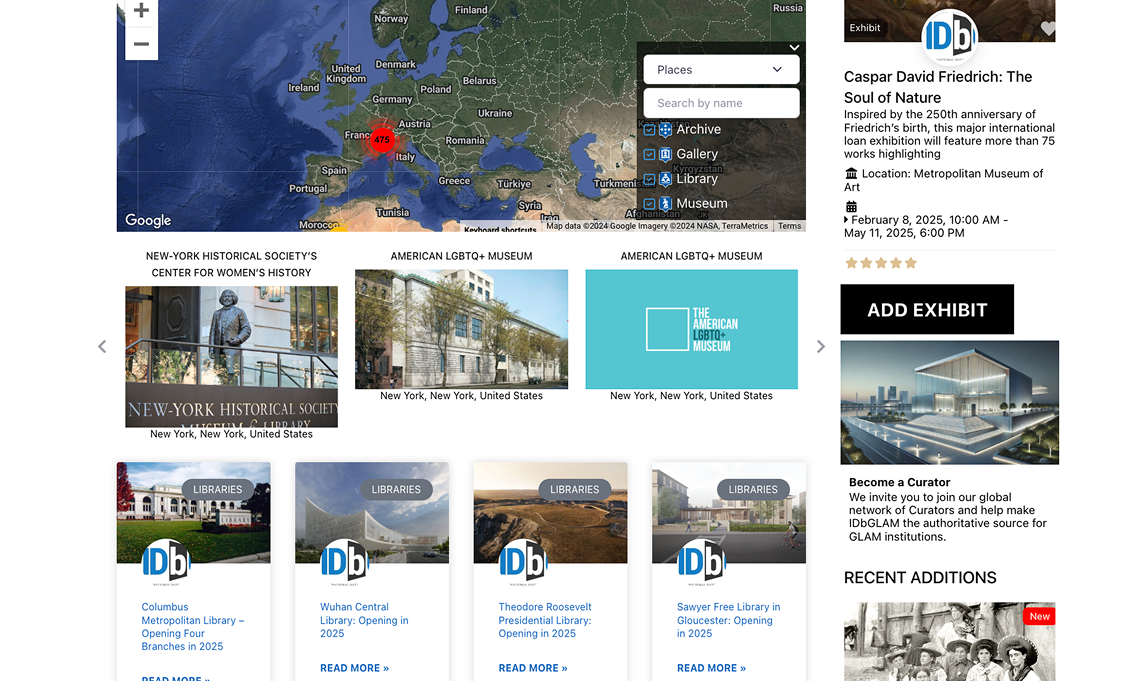Open Become a Curator heading
The image size is (1131, 681).
pyautogui.click(x=899, y=483)
